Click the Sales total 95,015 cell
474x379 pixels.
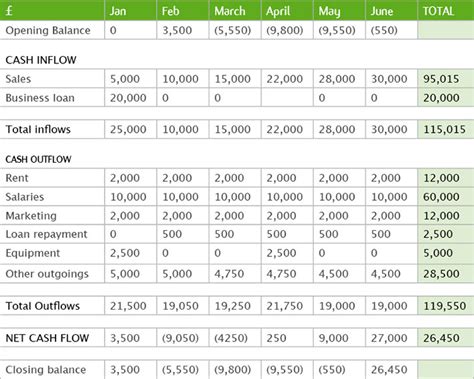pyautogui.click(x=446, y=79)
